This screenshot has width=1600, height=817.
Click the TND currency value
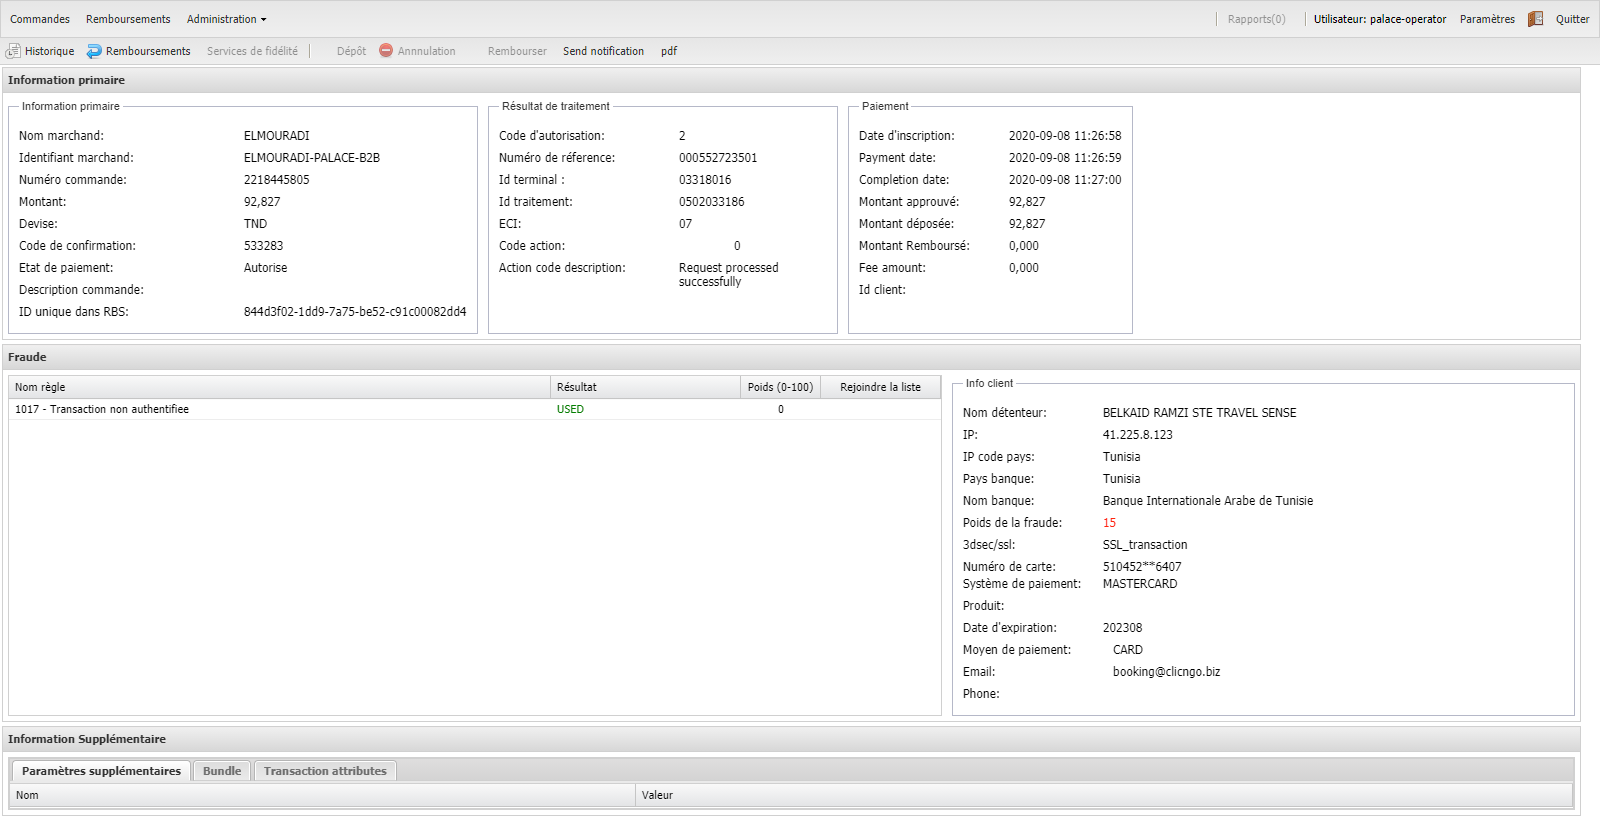tap(255, 224)
